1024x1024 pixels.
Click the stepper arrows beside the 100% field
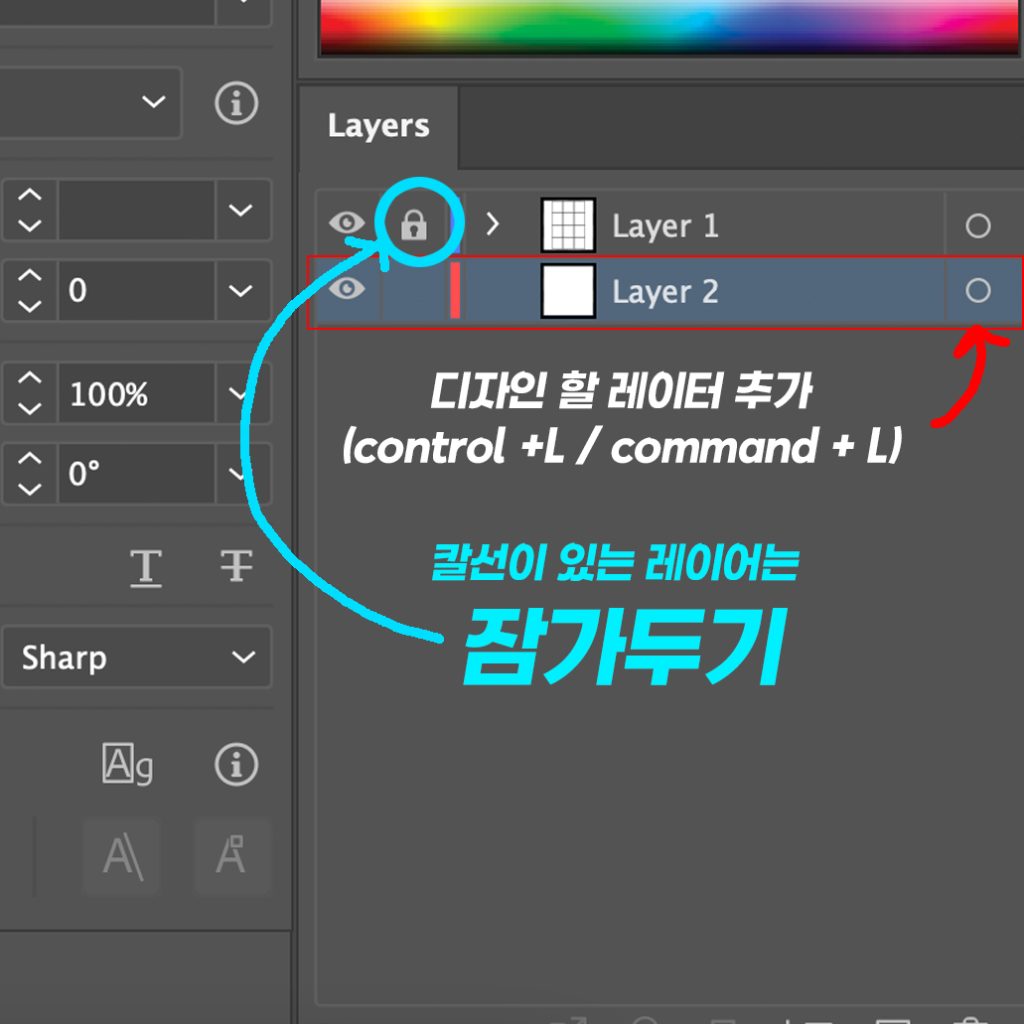click(x=30, y=394)
